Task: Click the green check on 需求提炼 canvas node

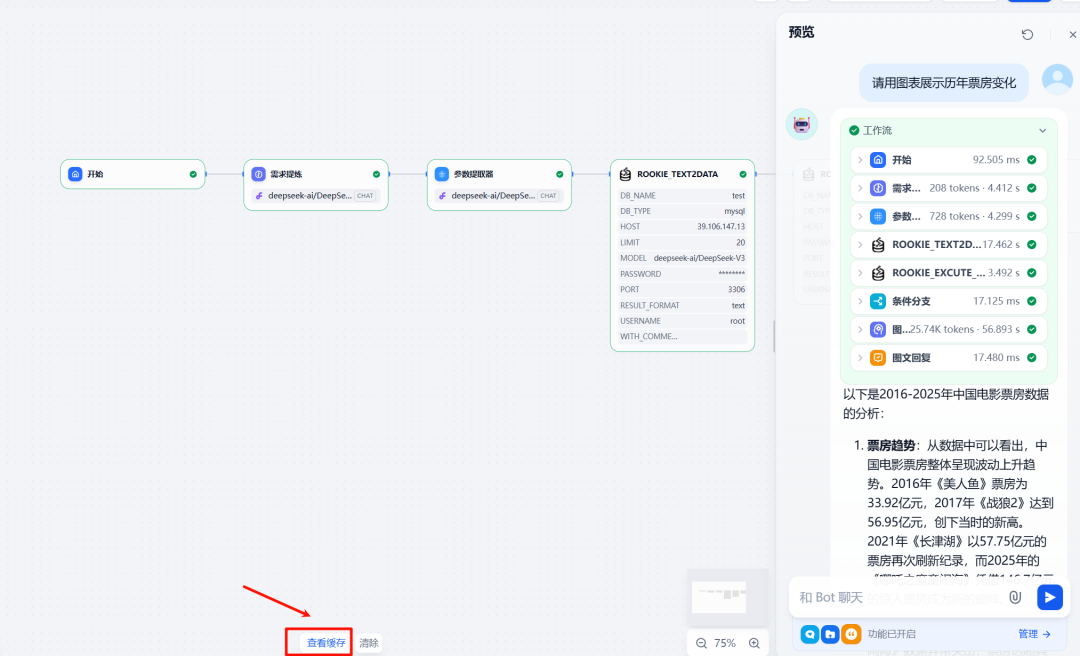Action: click(x=376, y=174)
